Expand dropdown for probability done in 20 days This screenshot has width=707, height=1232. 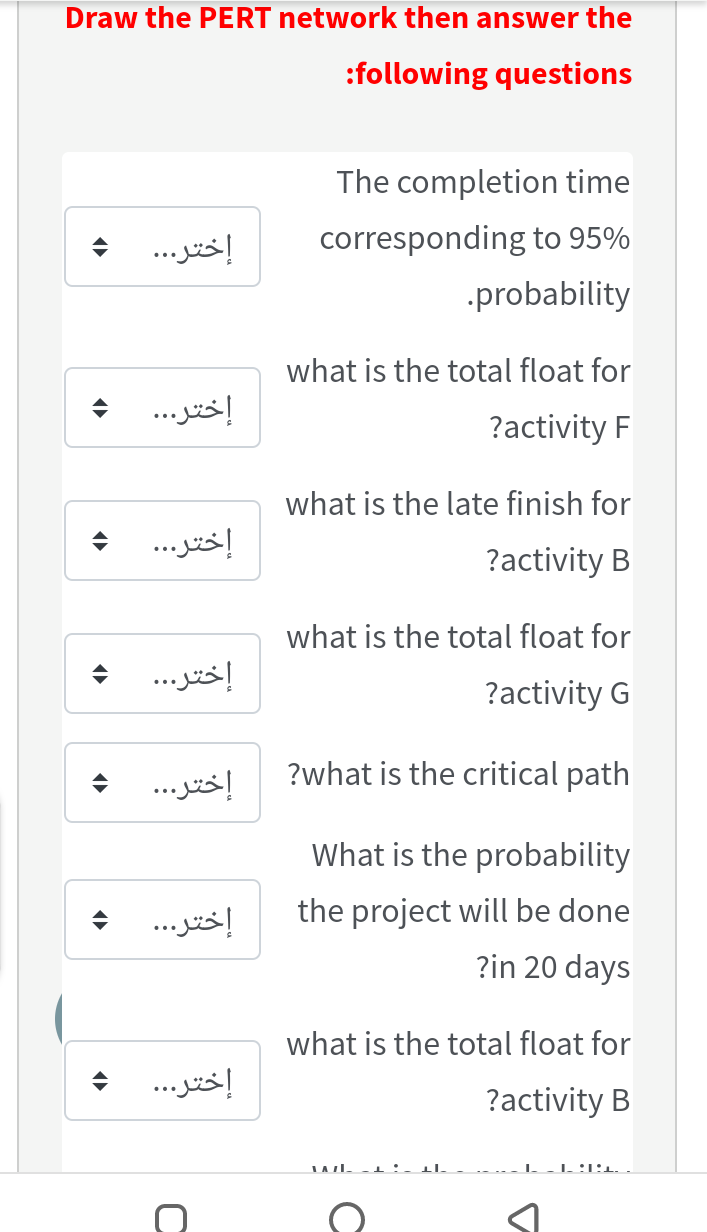[163, 919]
